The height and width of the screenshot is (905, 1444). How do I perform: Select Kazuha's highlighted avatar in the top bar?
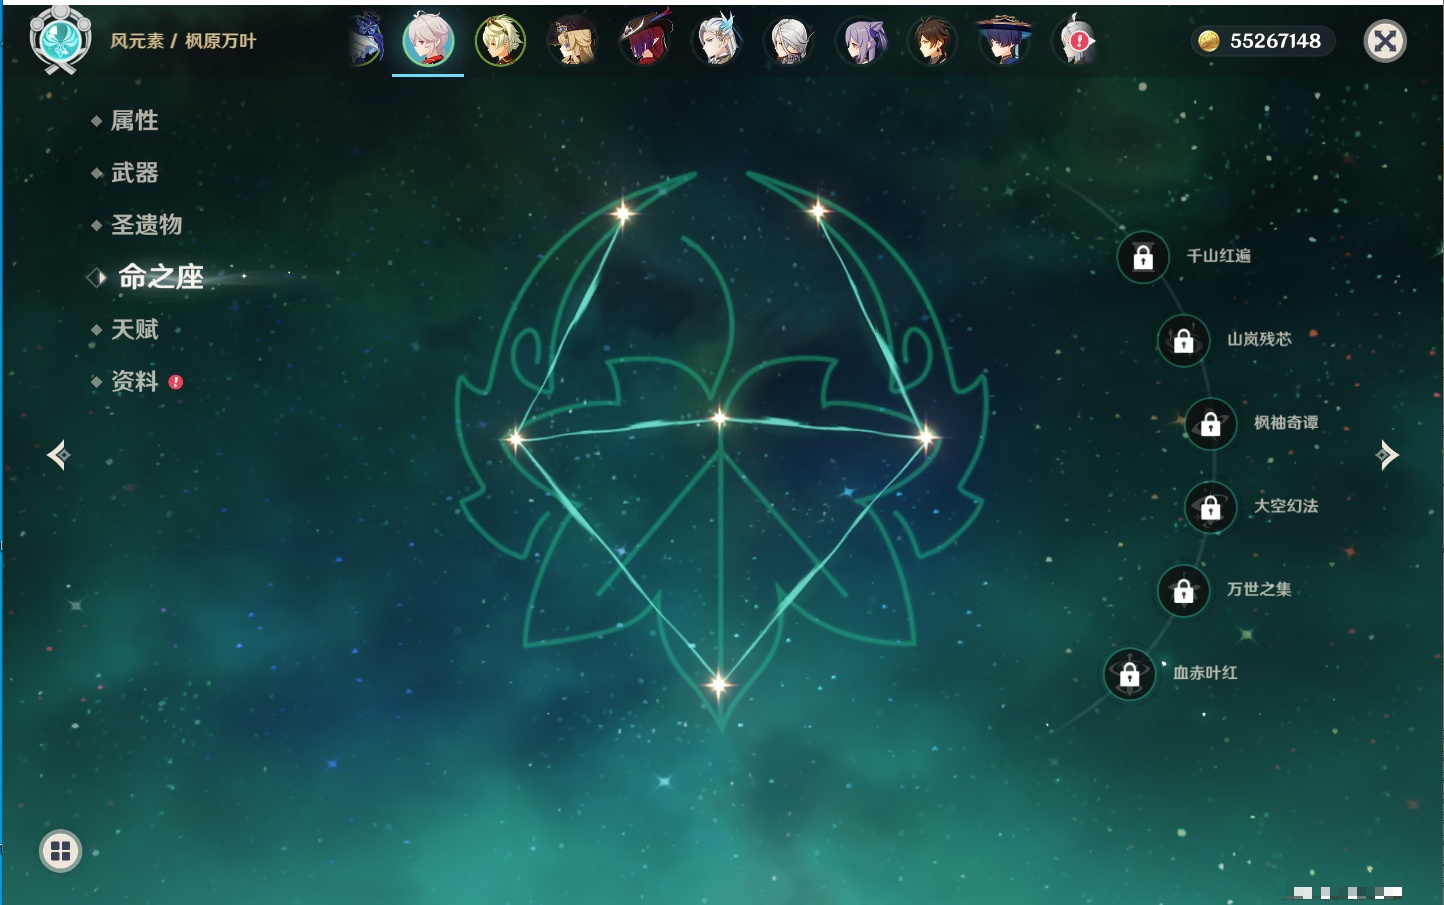pos(428,41)
